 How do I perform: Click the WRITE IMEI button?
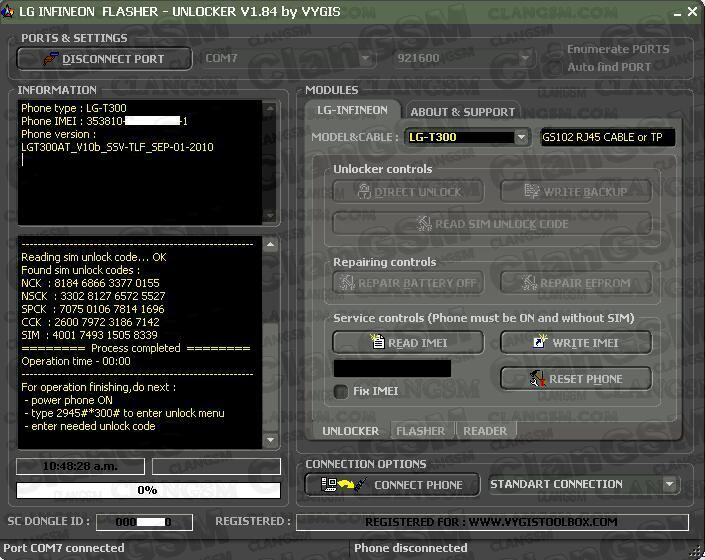click(576, 342)
